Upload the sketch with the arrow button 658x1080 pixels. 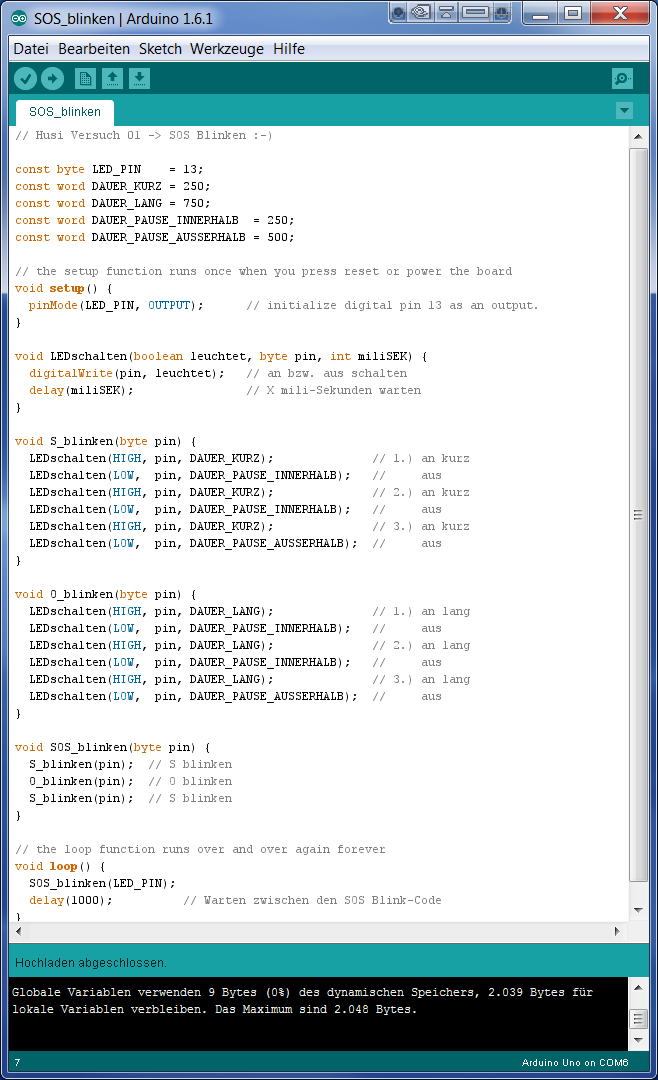coord(52,78)
